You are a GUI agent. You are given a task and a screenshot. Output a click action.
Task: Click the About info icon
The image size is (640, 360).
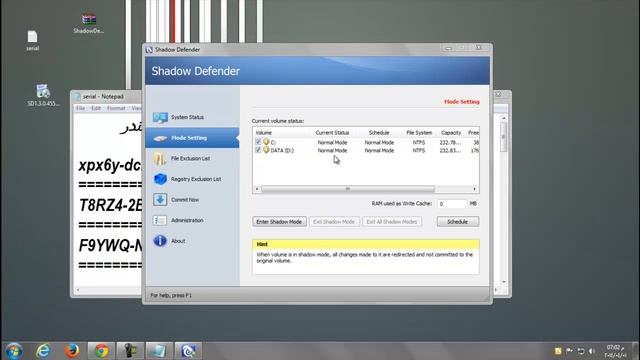click(x=160, y=241)
